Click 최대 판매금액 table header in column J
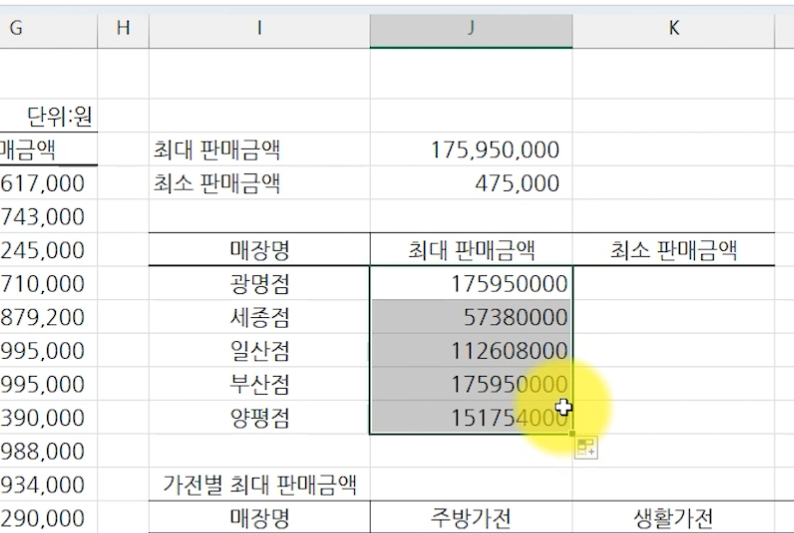This screenshot has width=794, height=533. point(471,250)
